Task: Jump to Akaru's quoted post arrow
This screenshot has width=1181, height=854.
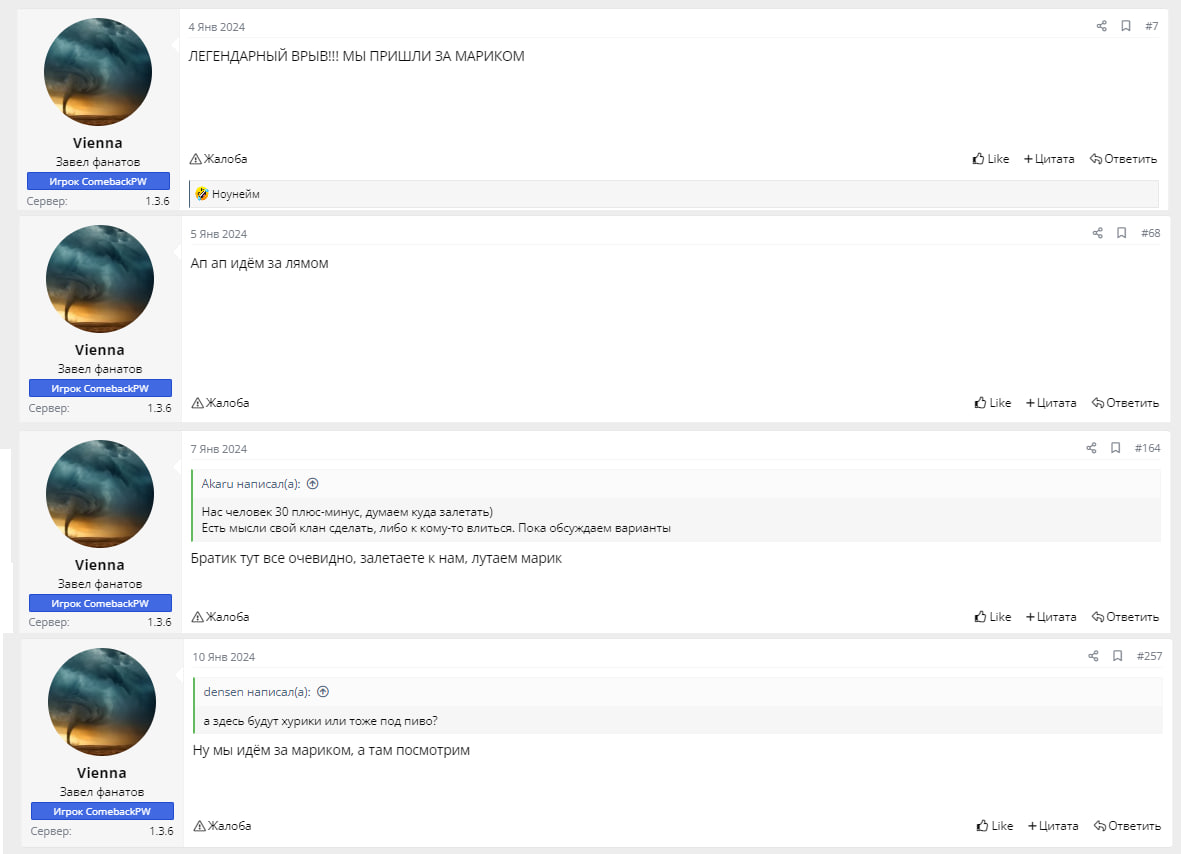Action: pos(312,483)
